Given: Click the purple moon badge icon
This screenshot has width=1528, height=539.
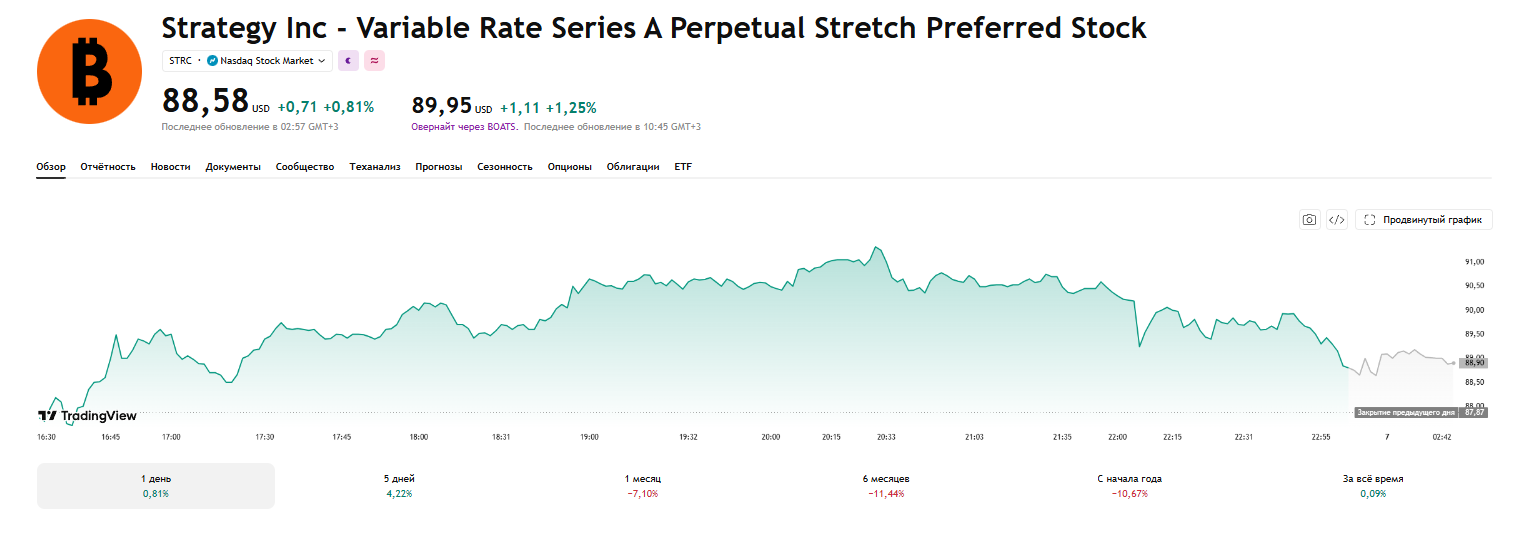Looking at the screenshot, I should click(x=348, y=61).
